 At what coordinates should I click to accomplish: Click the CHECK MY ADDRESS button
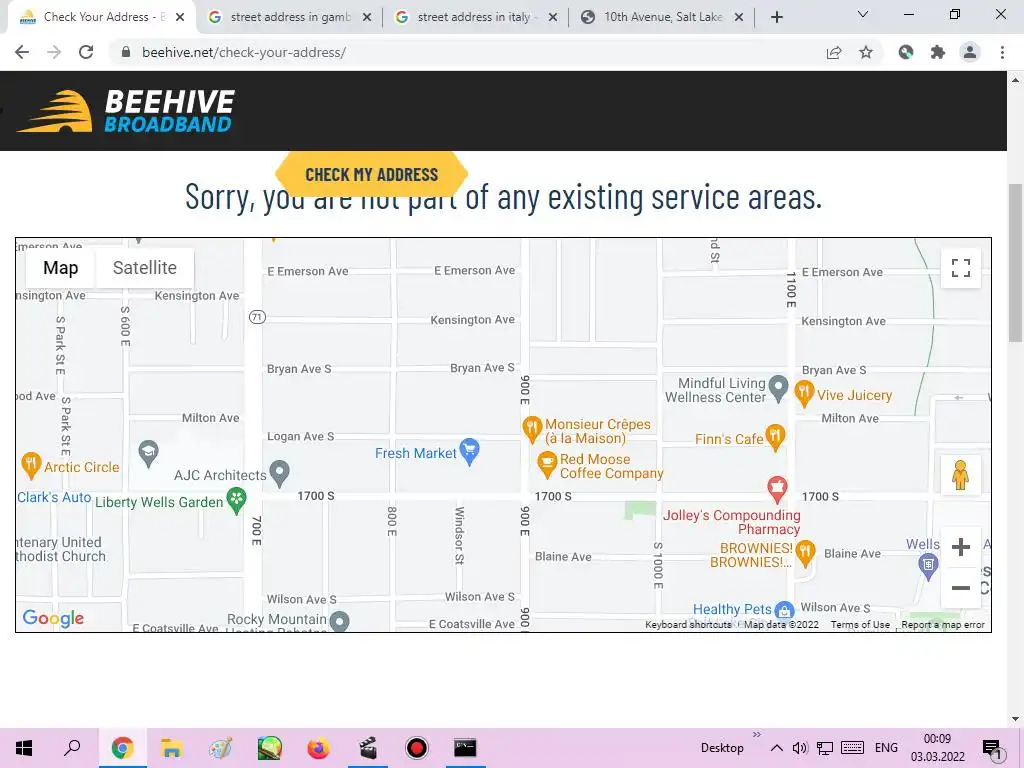pos(372,174)
